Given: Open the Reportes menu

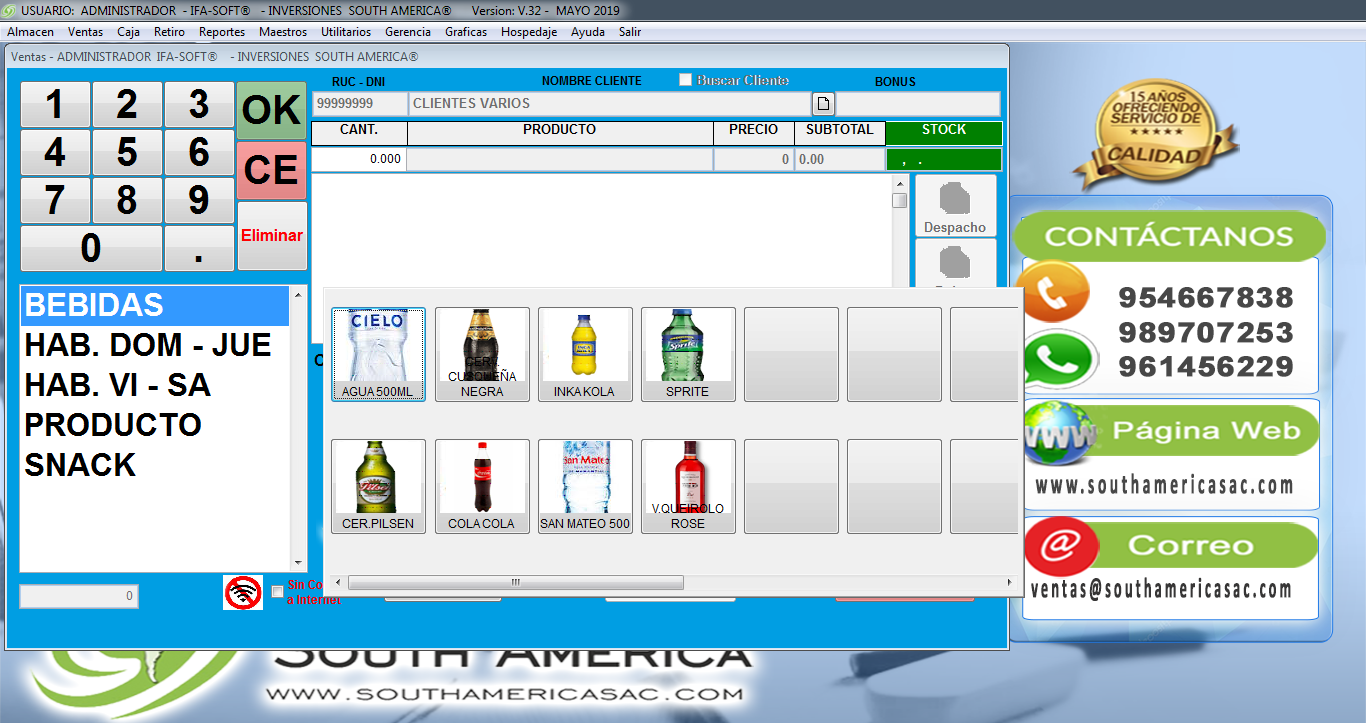Looking at the screenshot, I should tap(222, 32).
